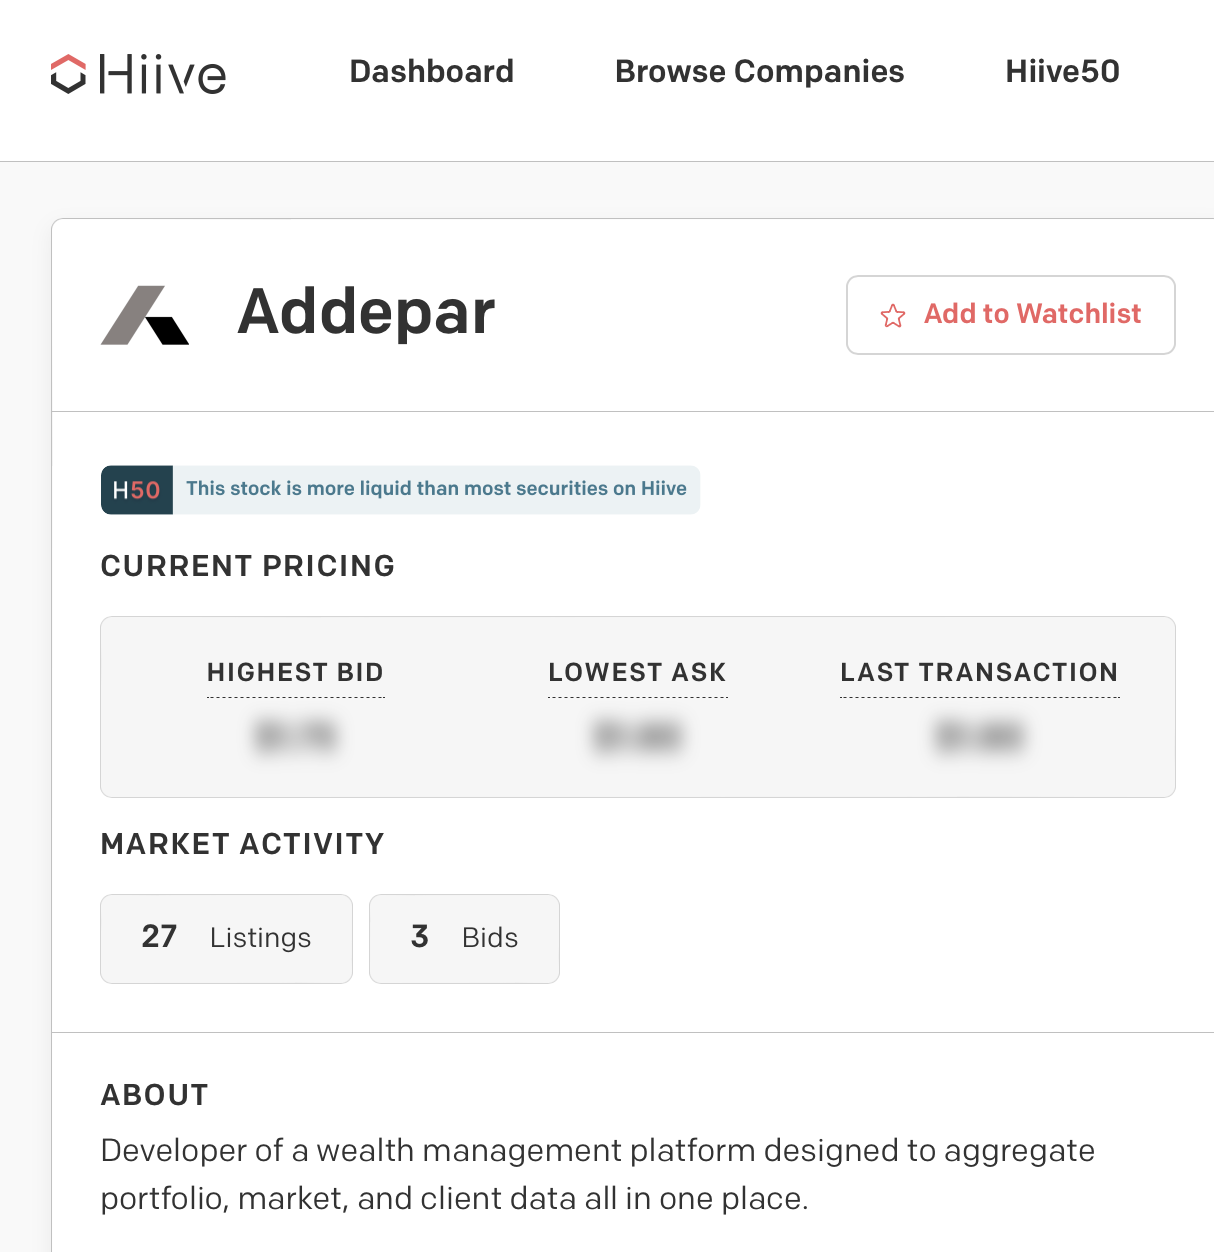Click the Highest Bid label
Screen dimensions: 1214x1252
pos(295,672)
